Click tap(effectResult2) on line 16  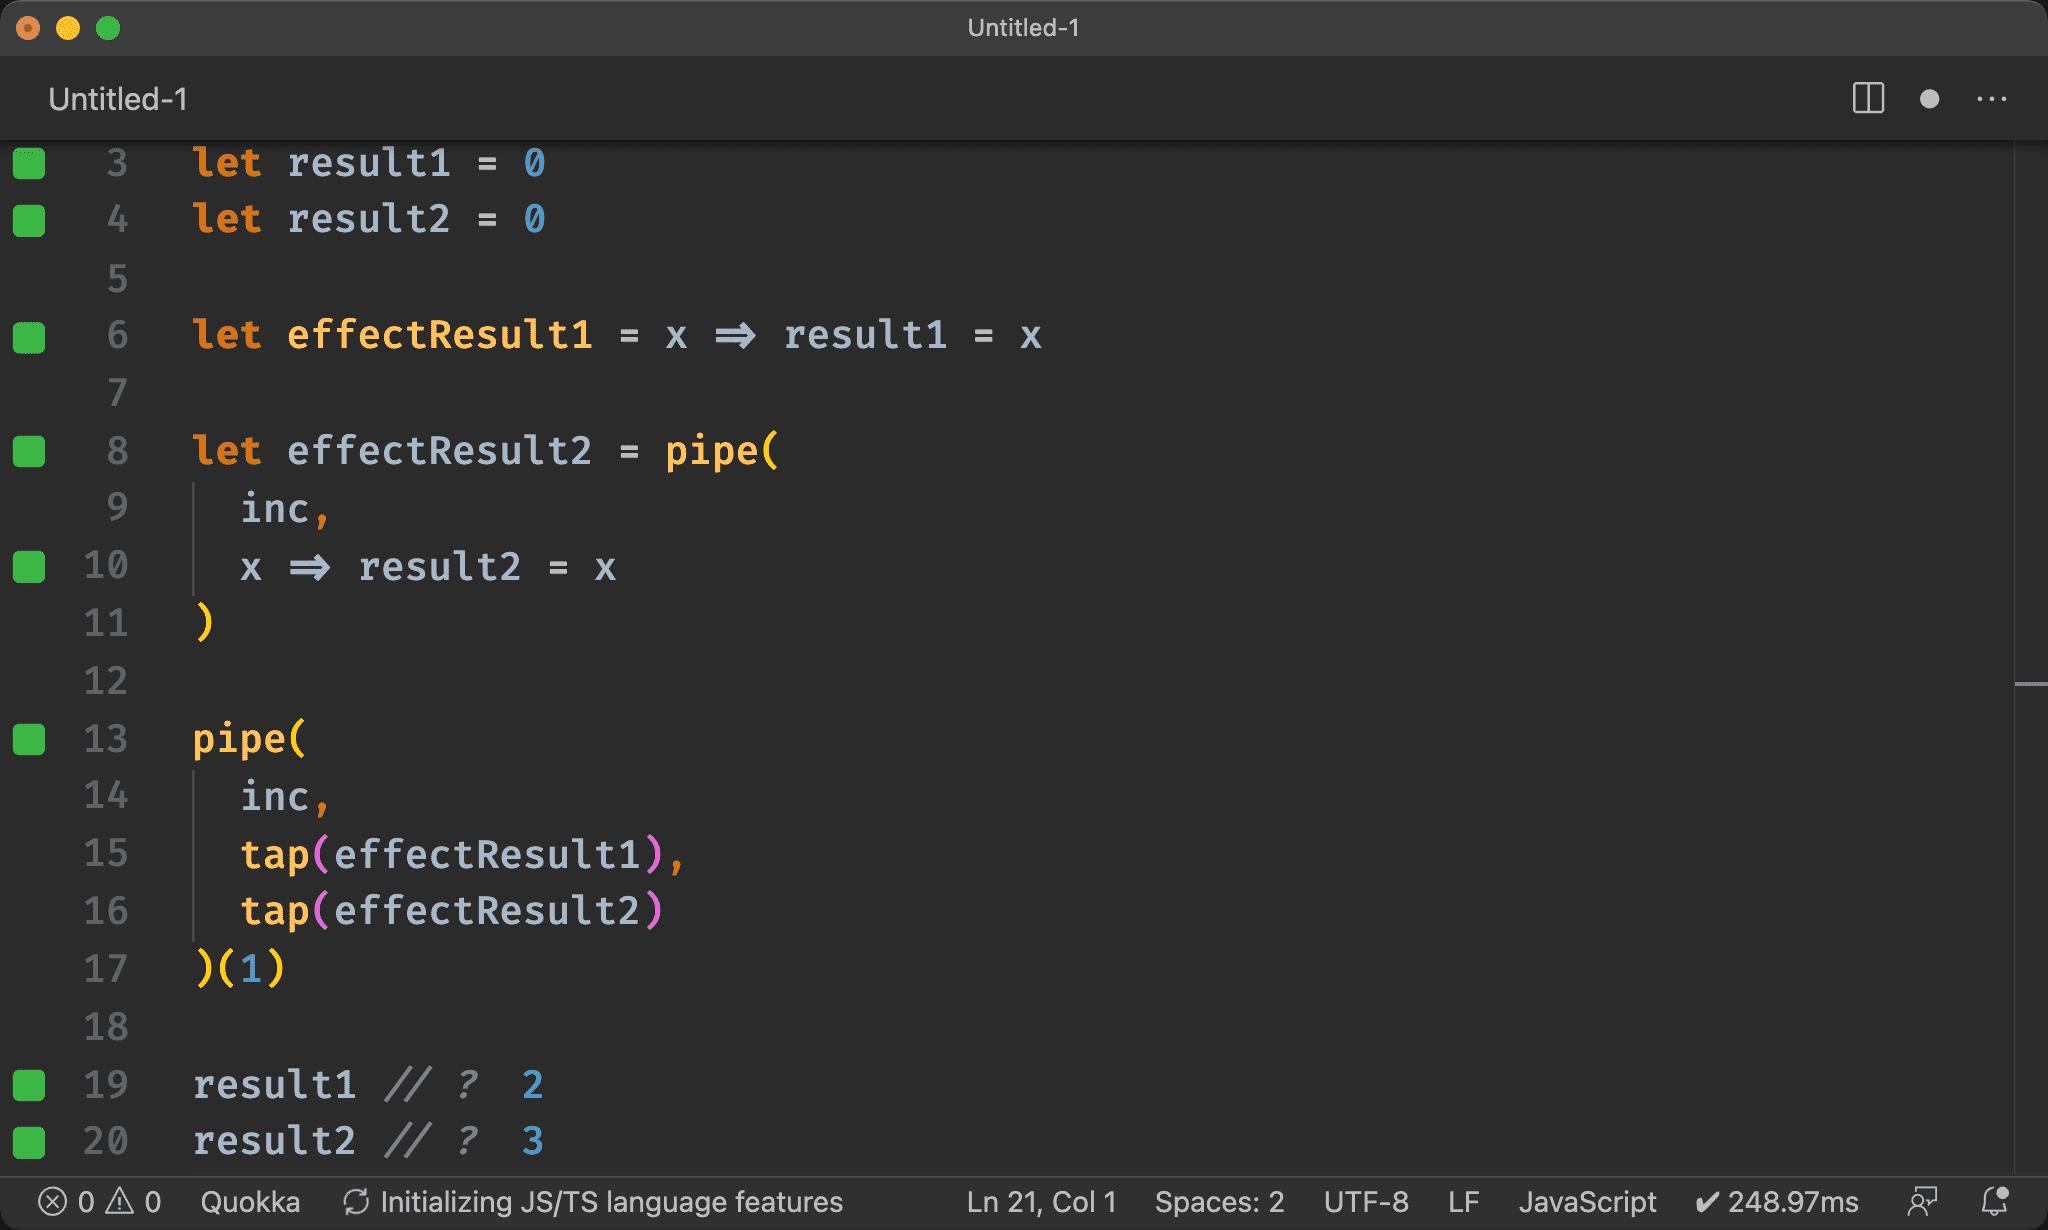(x=452, y=911)
